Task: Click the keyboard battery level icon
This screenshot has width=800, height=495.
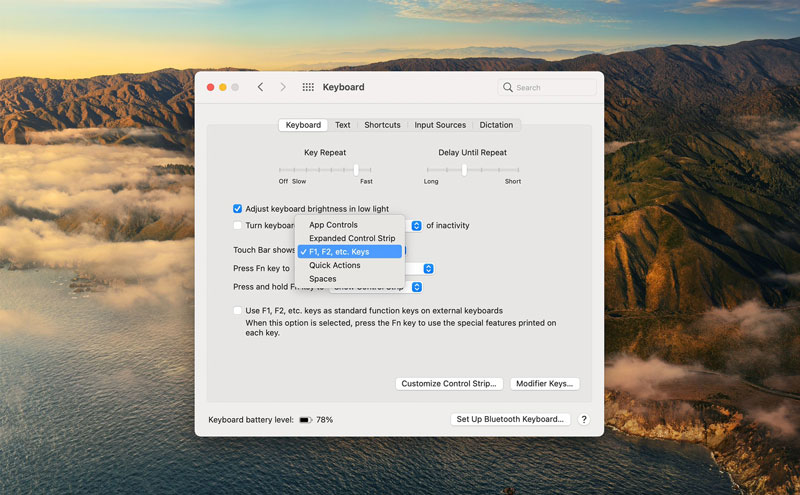Action: tap(305, 420)
